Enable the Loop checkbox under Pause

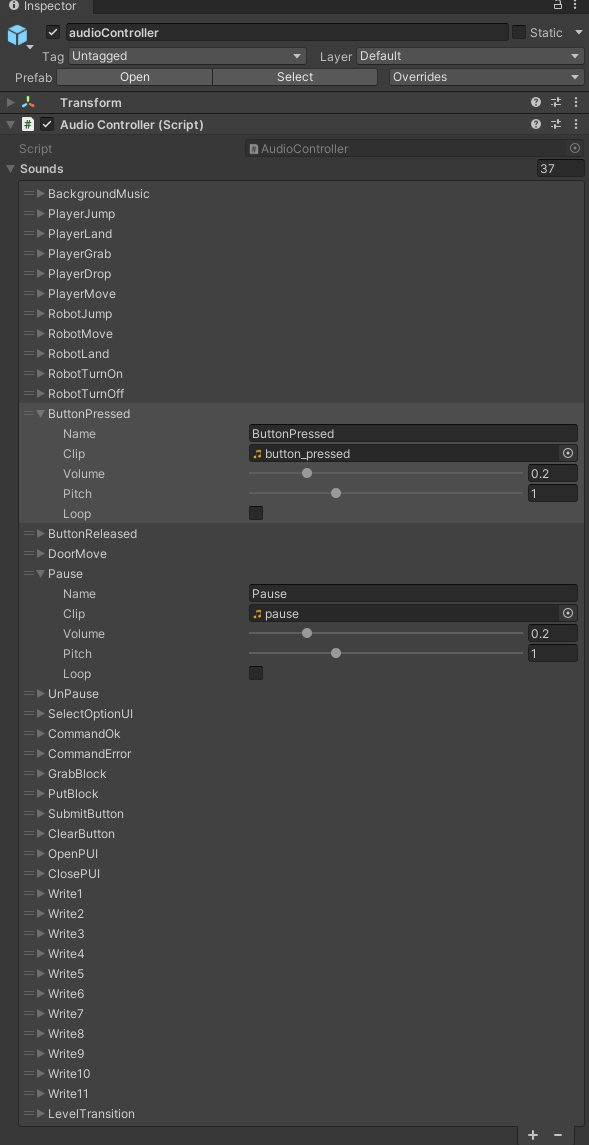(x=256, y=673)
